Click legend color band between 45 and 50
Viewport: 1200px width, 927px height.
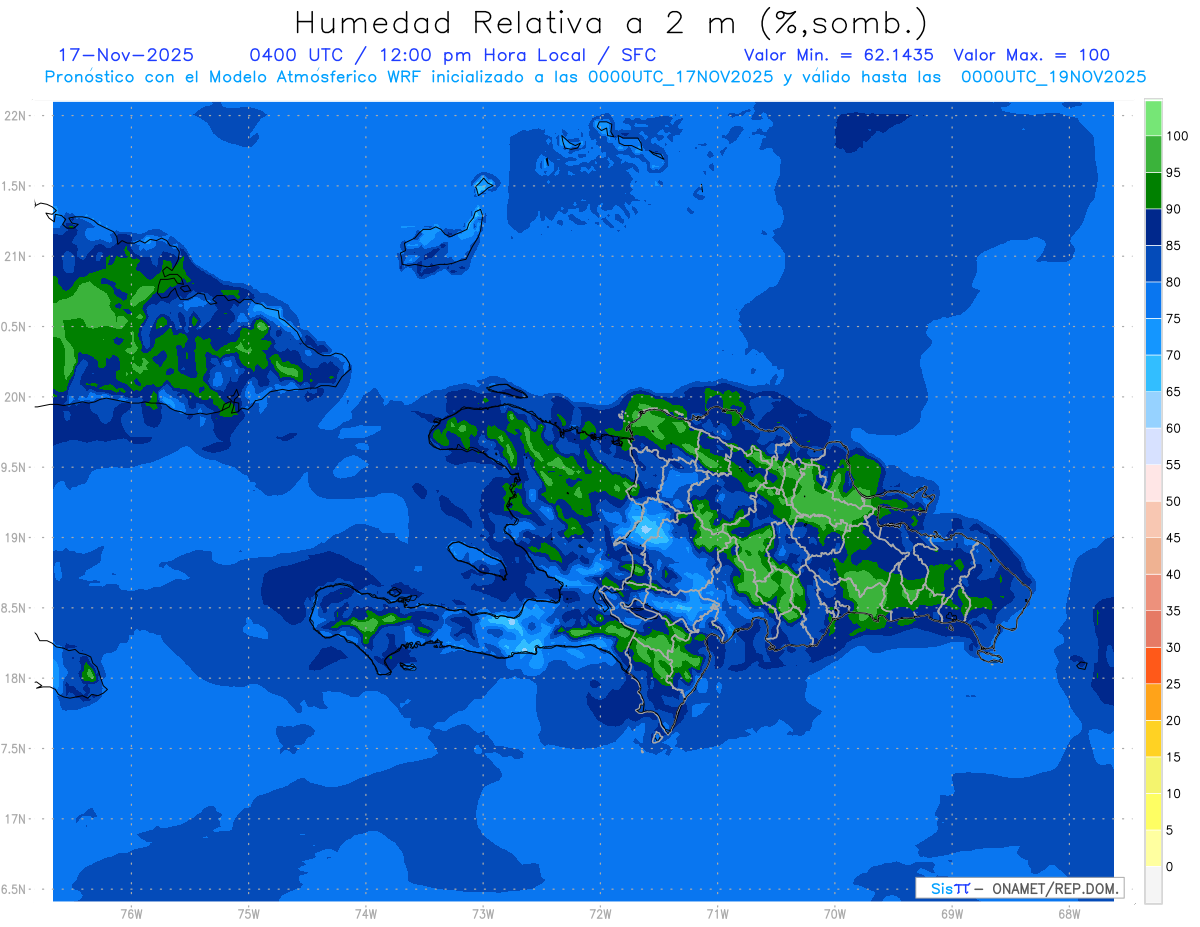coord(1153,519)
